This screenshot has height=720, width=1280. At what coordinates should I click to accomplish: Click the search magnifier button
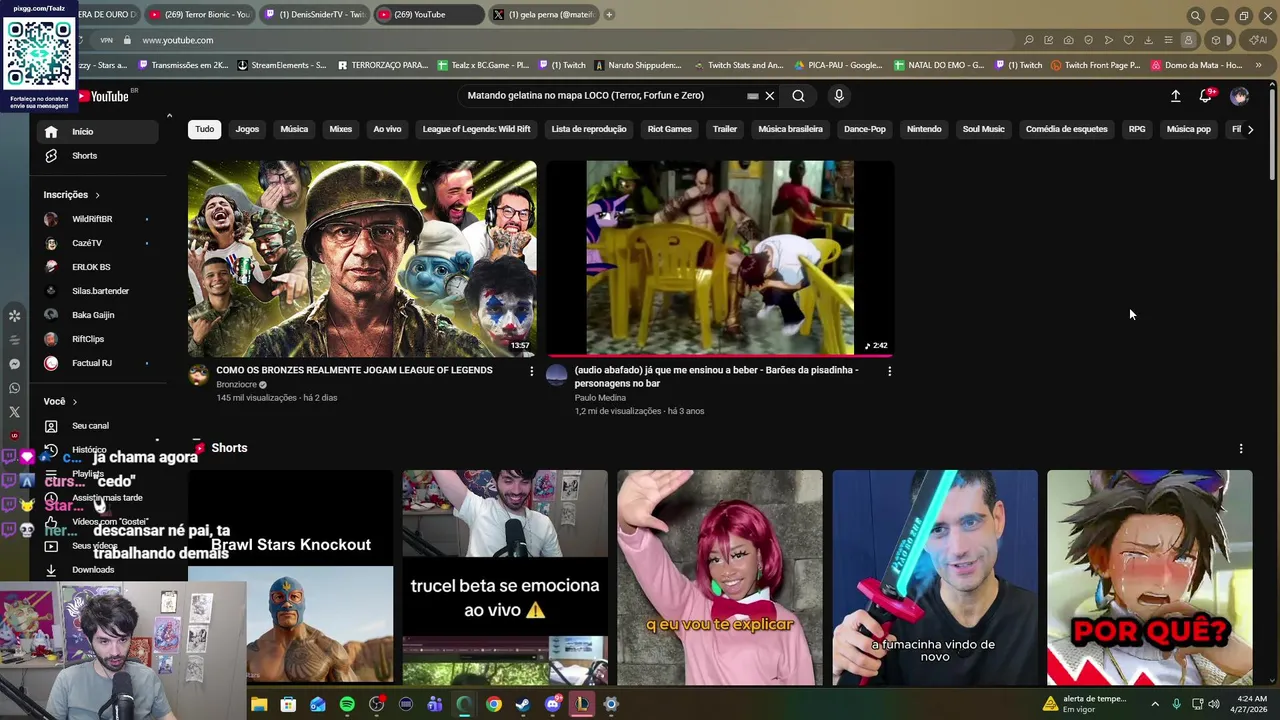(x=798, y=96)
